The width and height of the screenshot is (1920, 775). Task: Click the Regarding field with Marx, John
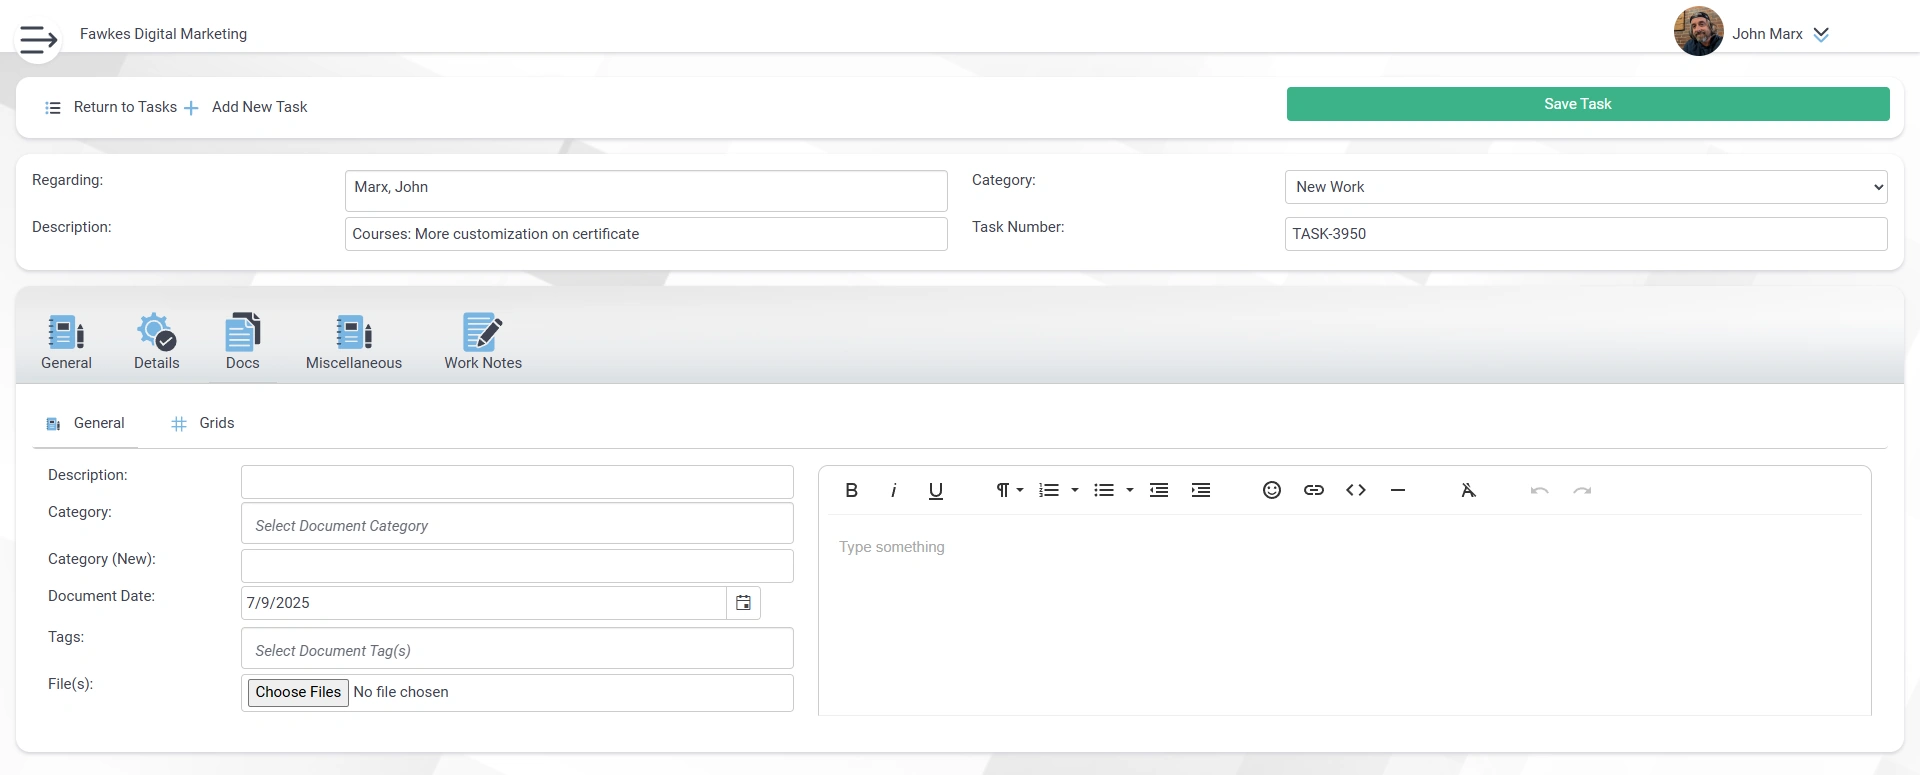click(646, 190)
